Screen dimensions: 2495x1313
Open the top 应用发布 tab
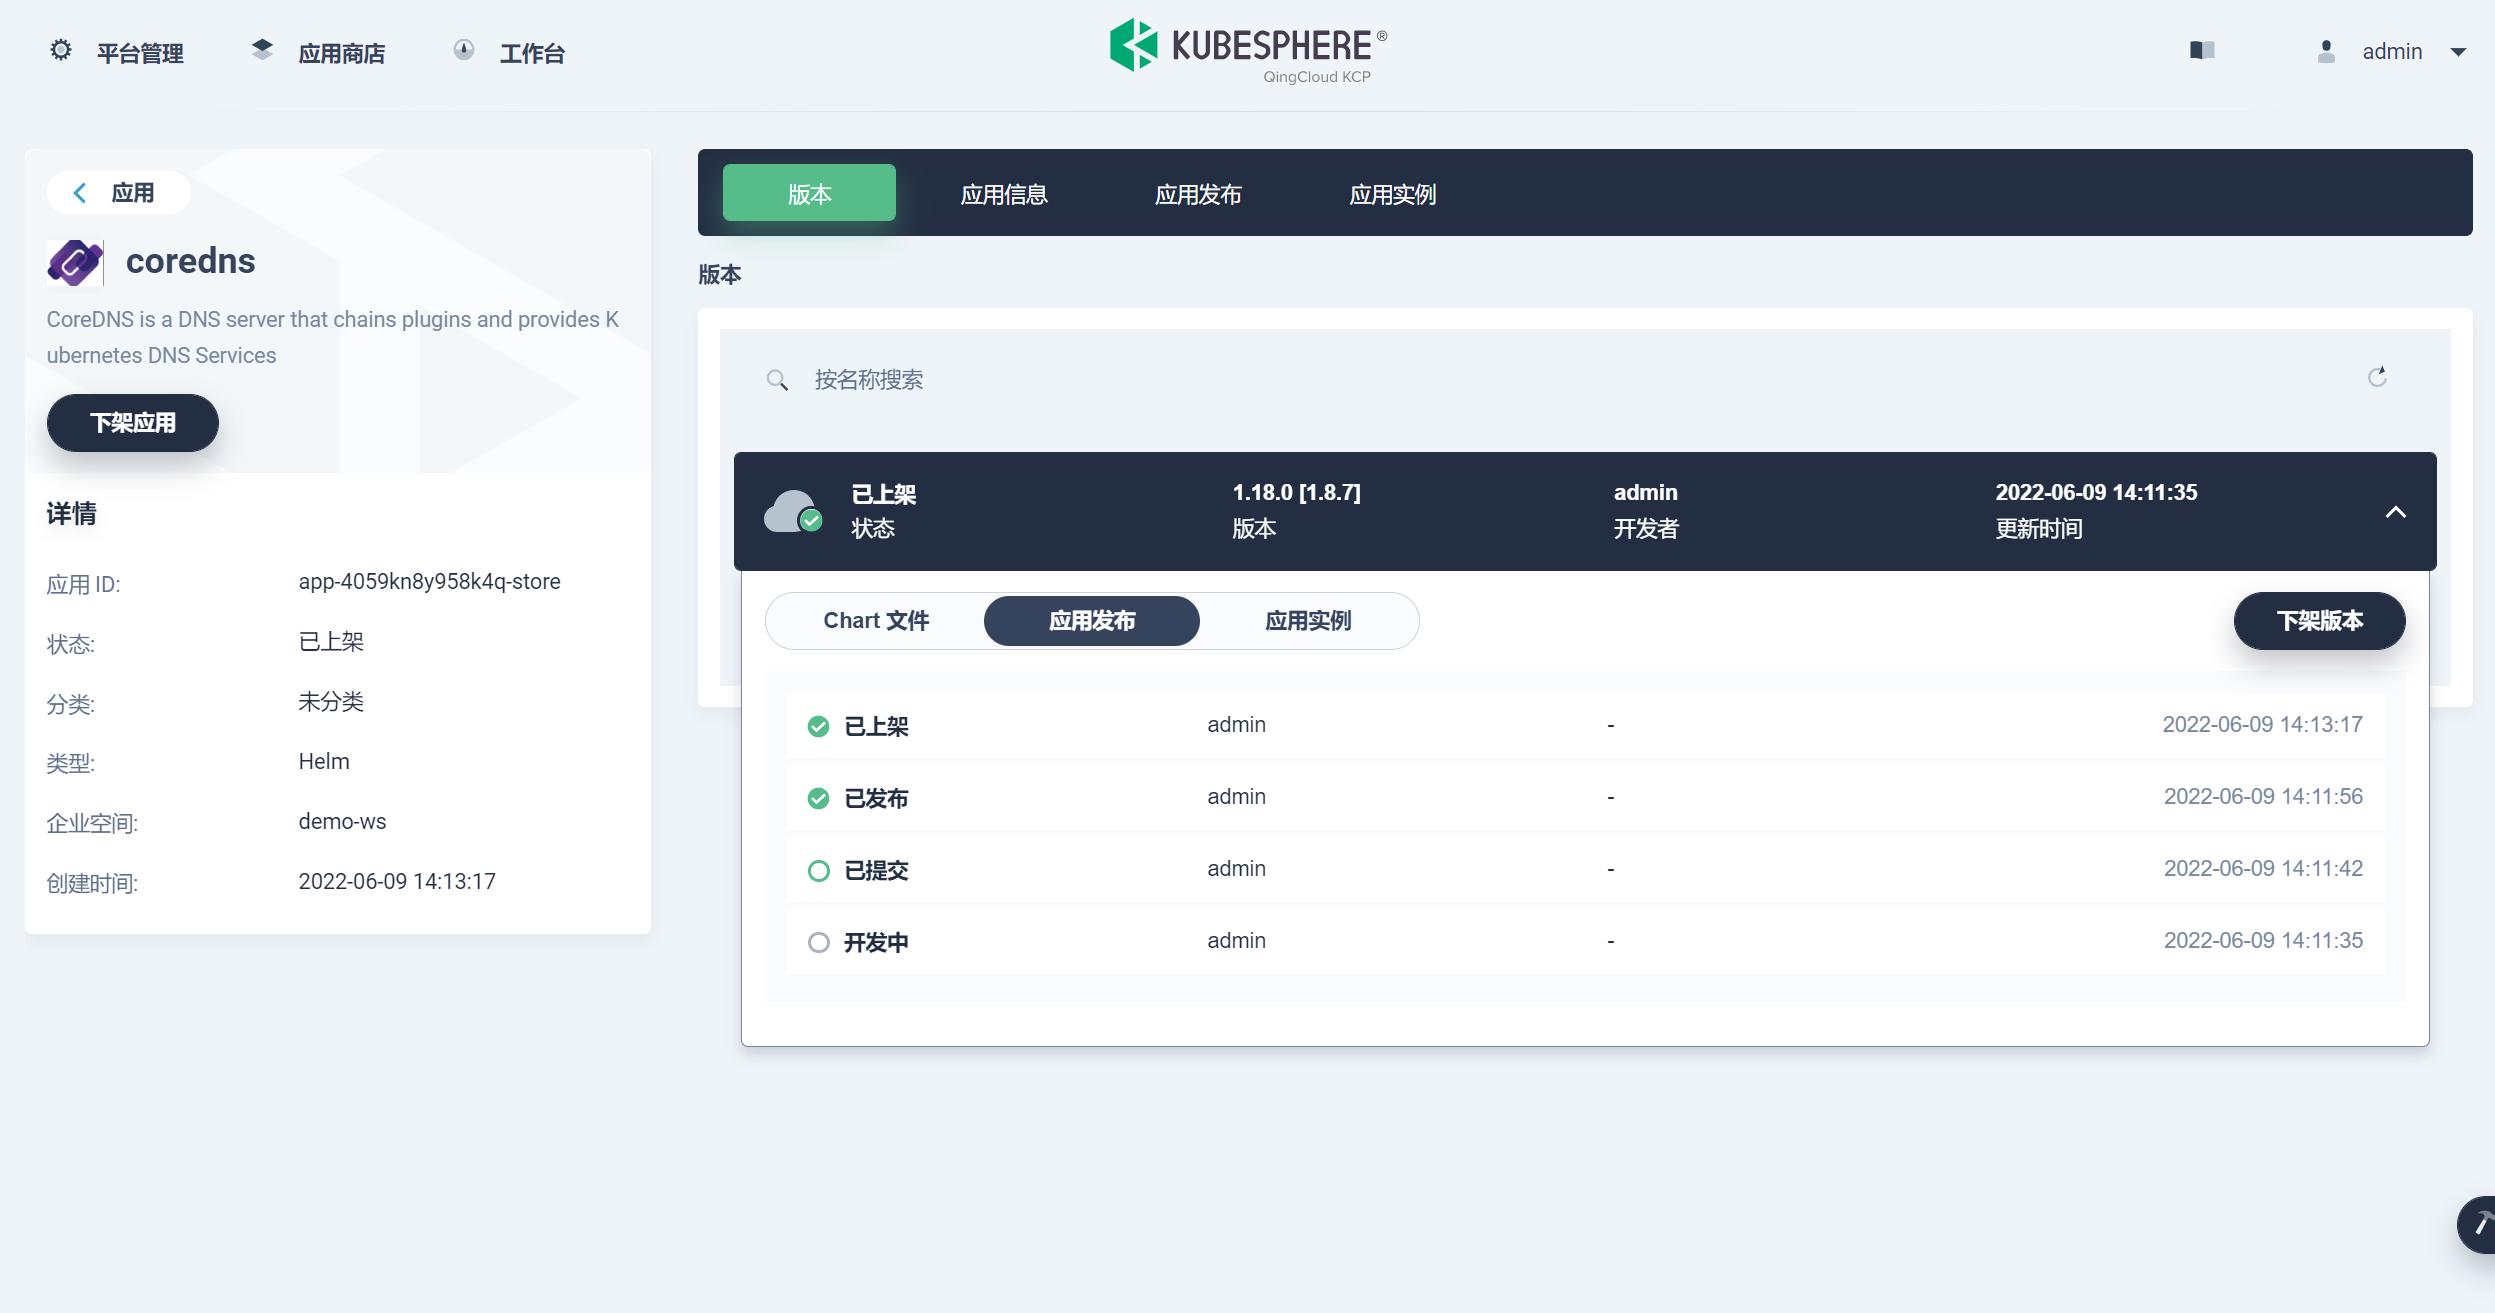click(x=1198, y=194)
